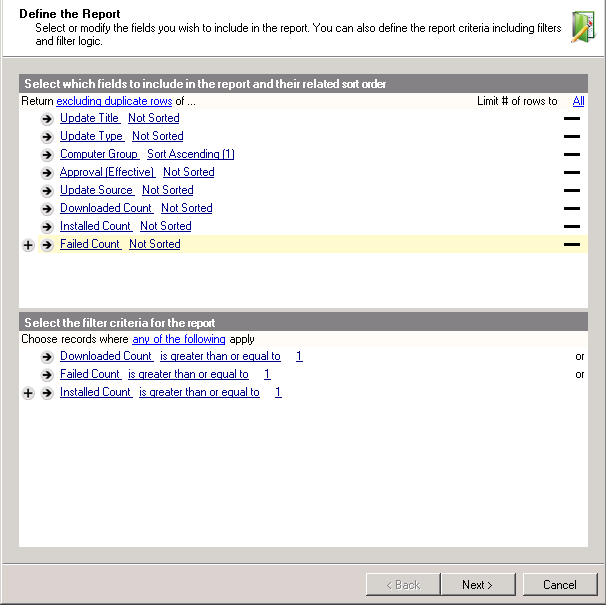
Task: Click the Update Title field link
Action: (90, 118)
